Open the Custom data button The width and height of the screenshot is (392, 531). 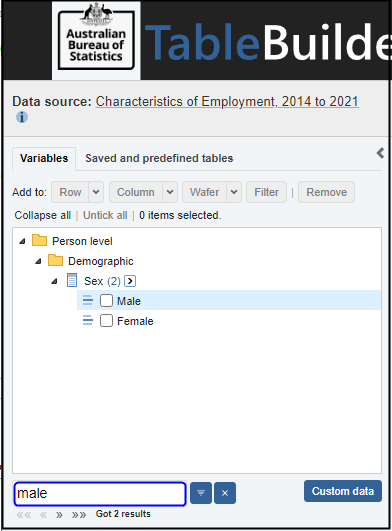pyautogui.click(x=343, y=491)
